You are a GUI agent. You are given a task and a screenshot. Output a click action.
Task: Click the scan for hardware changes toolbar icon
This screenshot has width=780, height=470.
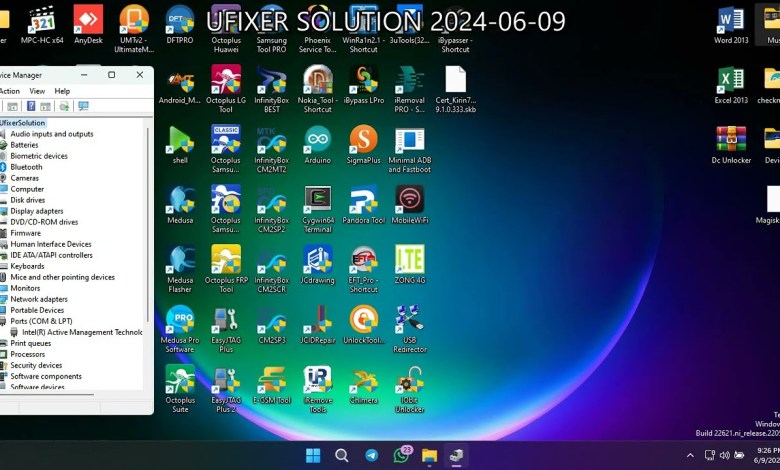(x=83, y=106)
